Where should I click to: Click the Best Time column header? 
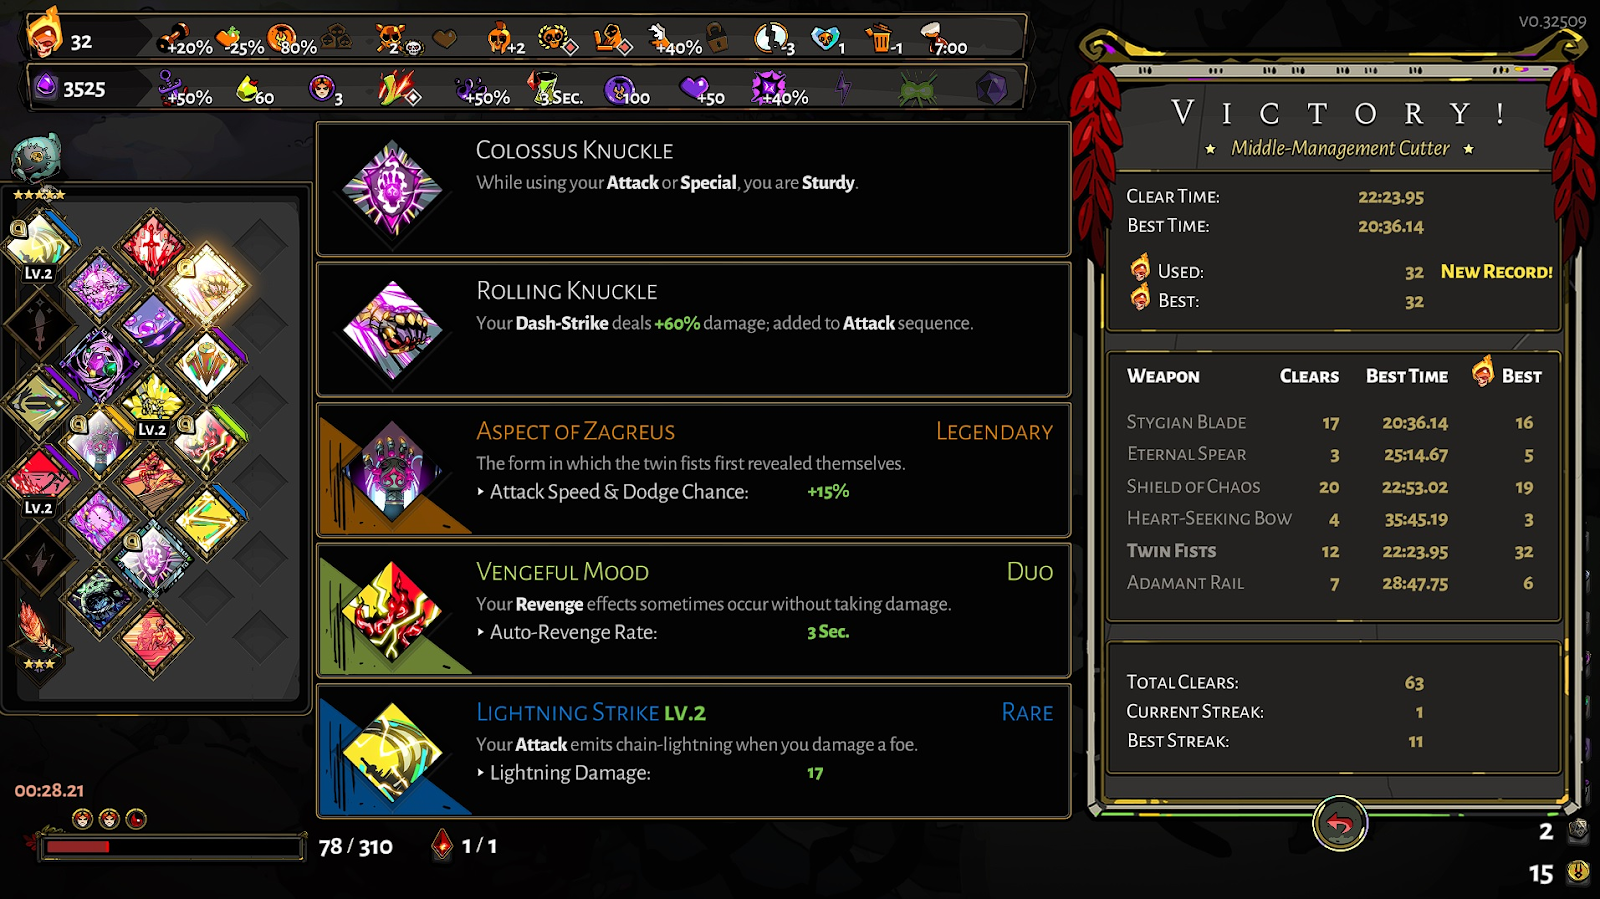click(1407, 376)
